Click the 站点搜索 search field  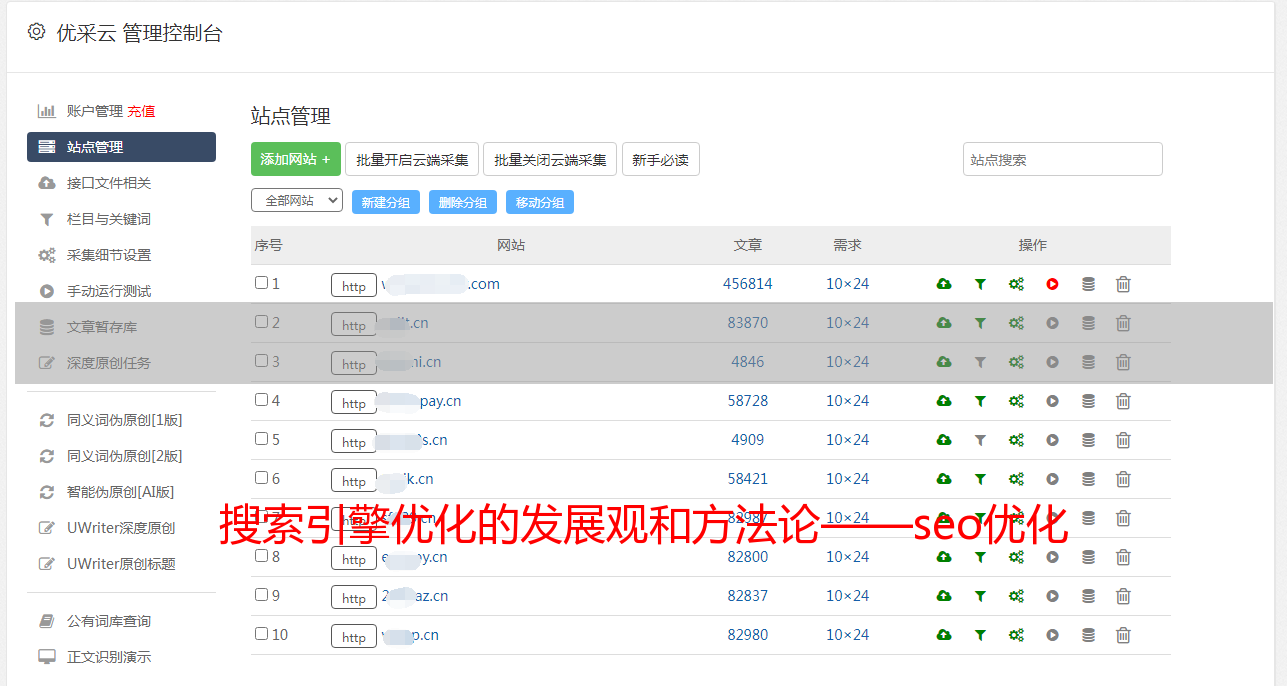click(1063, 159)
